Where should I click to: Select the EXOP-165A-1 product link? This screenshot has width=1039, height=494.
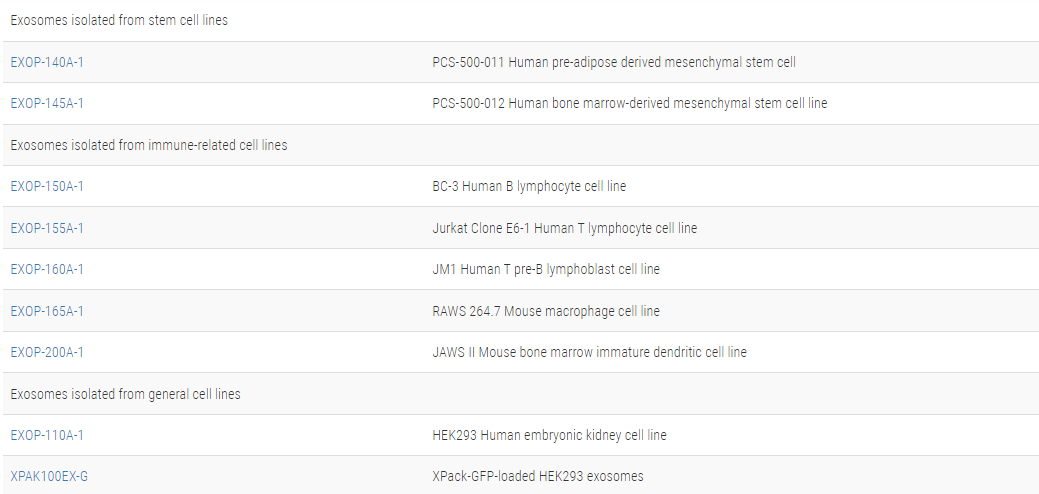(47, 311)
